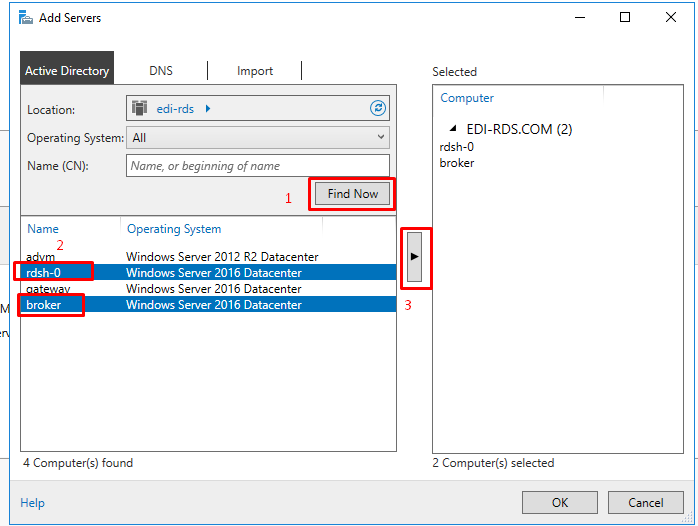This screenshot has height=526, width=698.
Task: Click the Cancel button
Action: click(x=645, y=502)
